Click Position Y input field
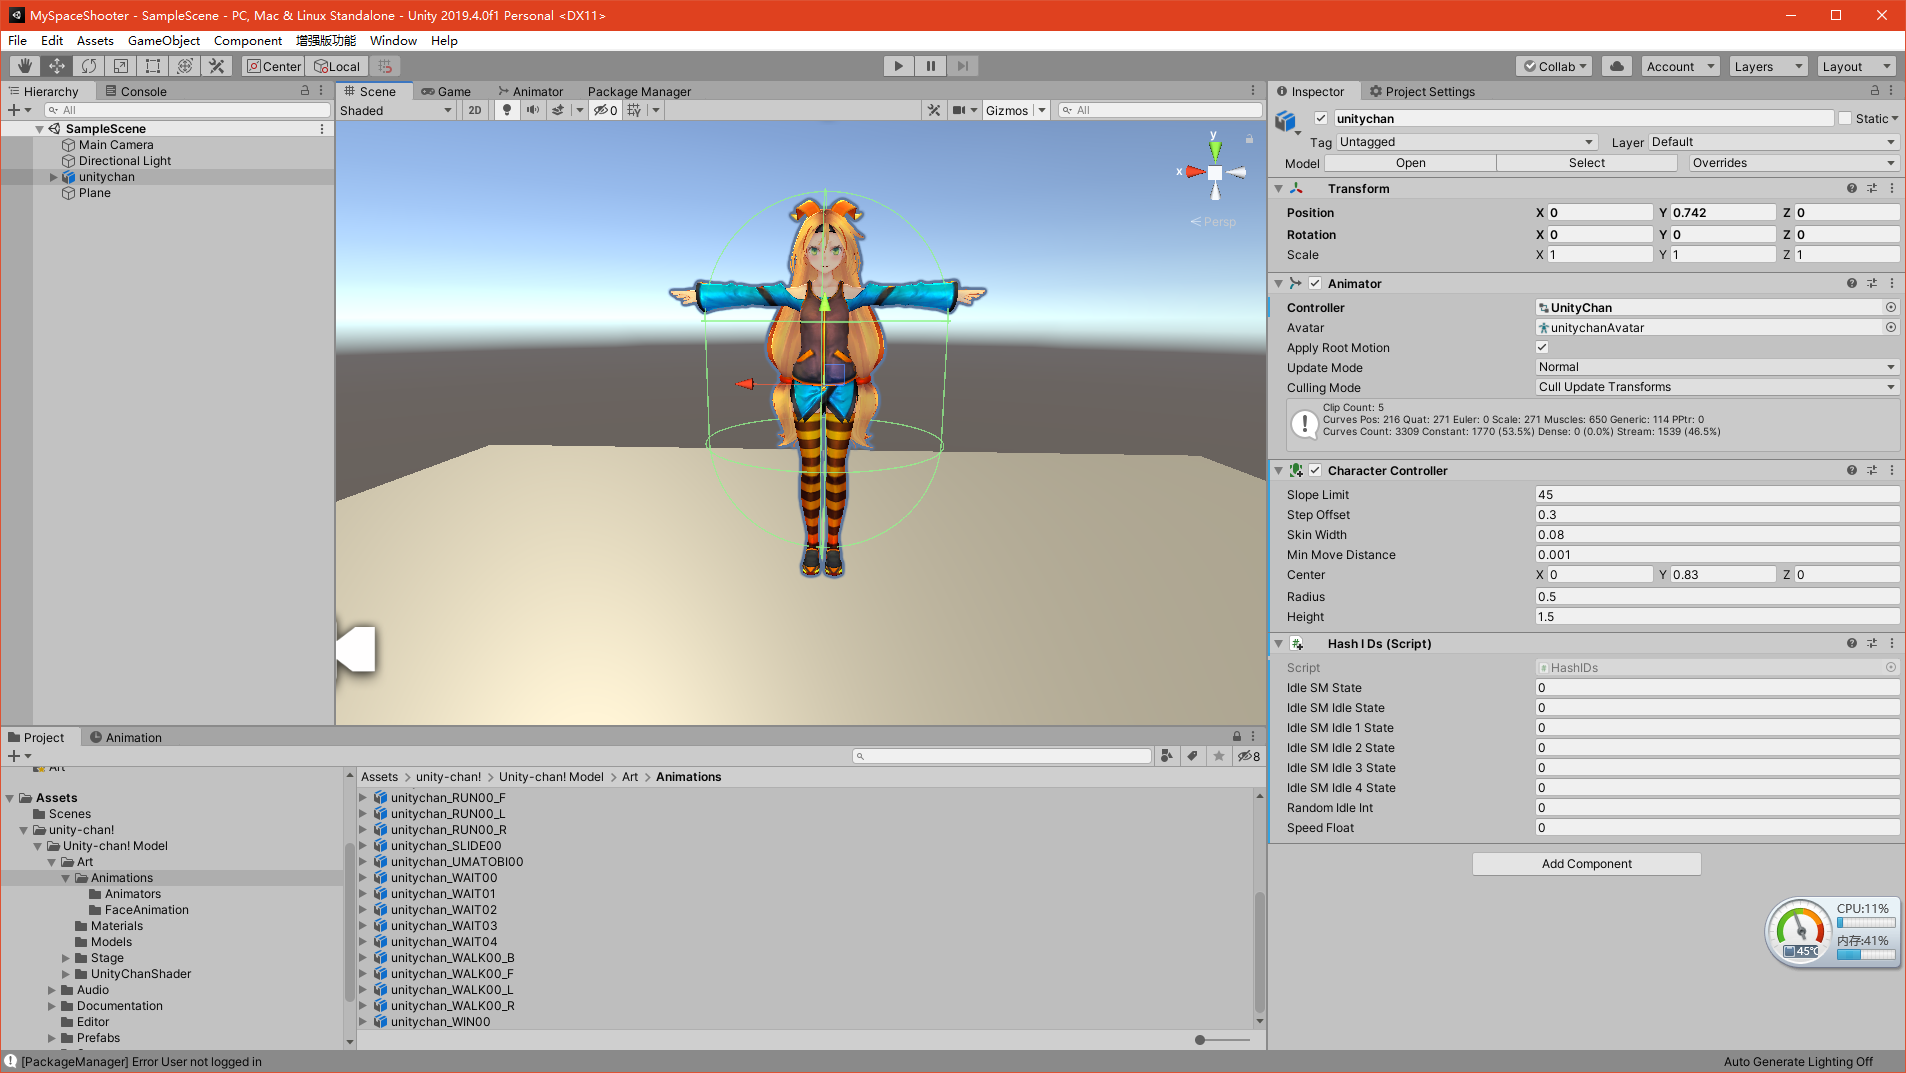 pos(1722,212)
